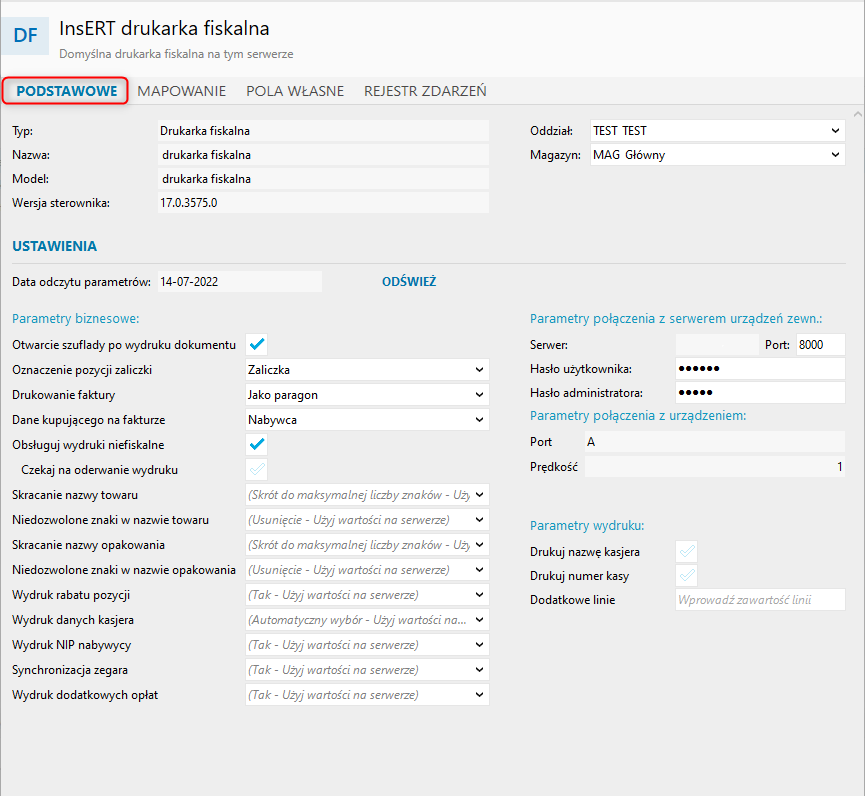The height and width of the screenshot is (796, 865).
Task: Open the MAPOWANIE tab
Action: [x=181, y=91]
